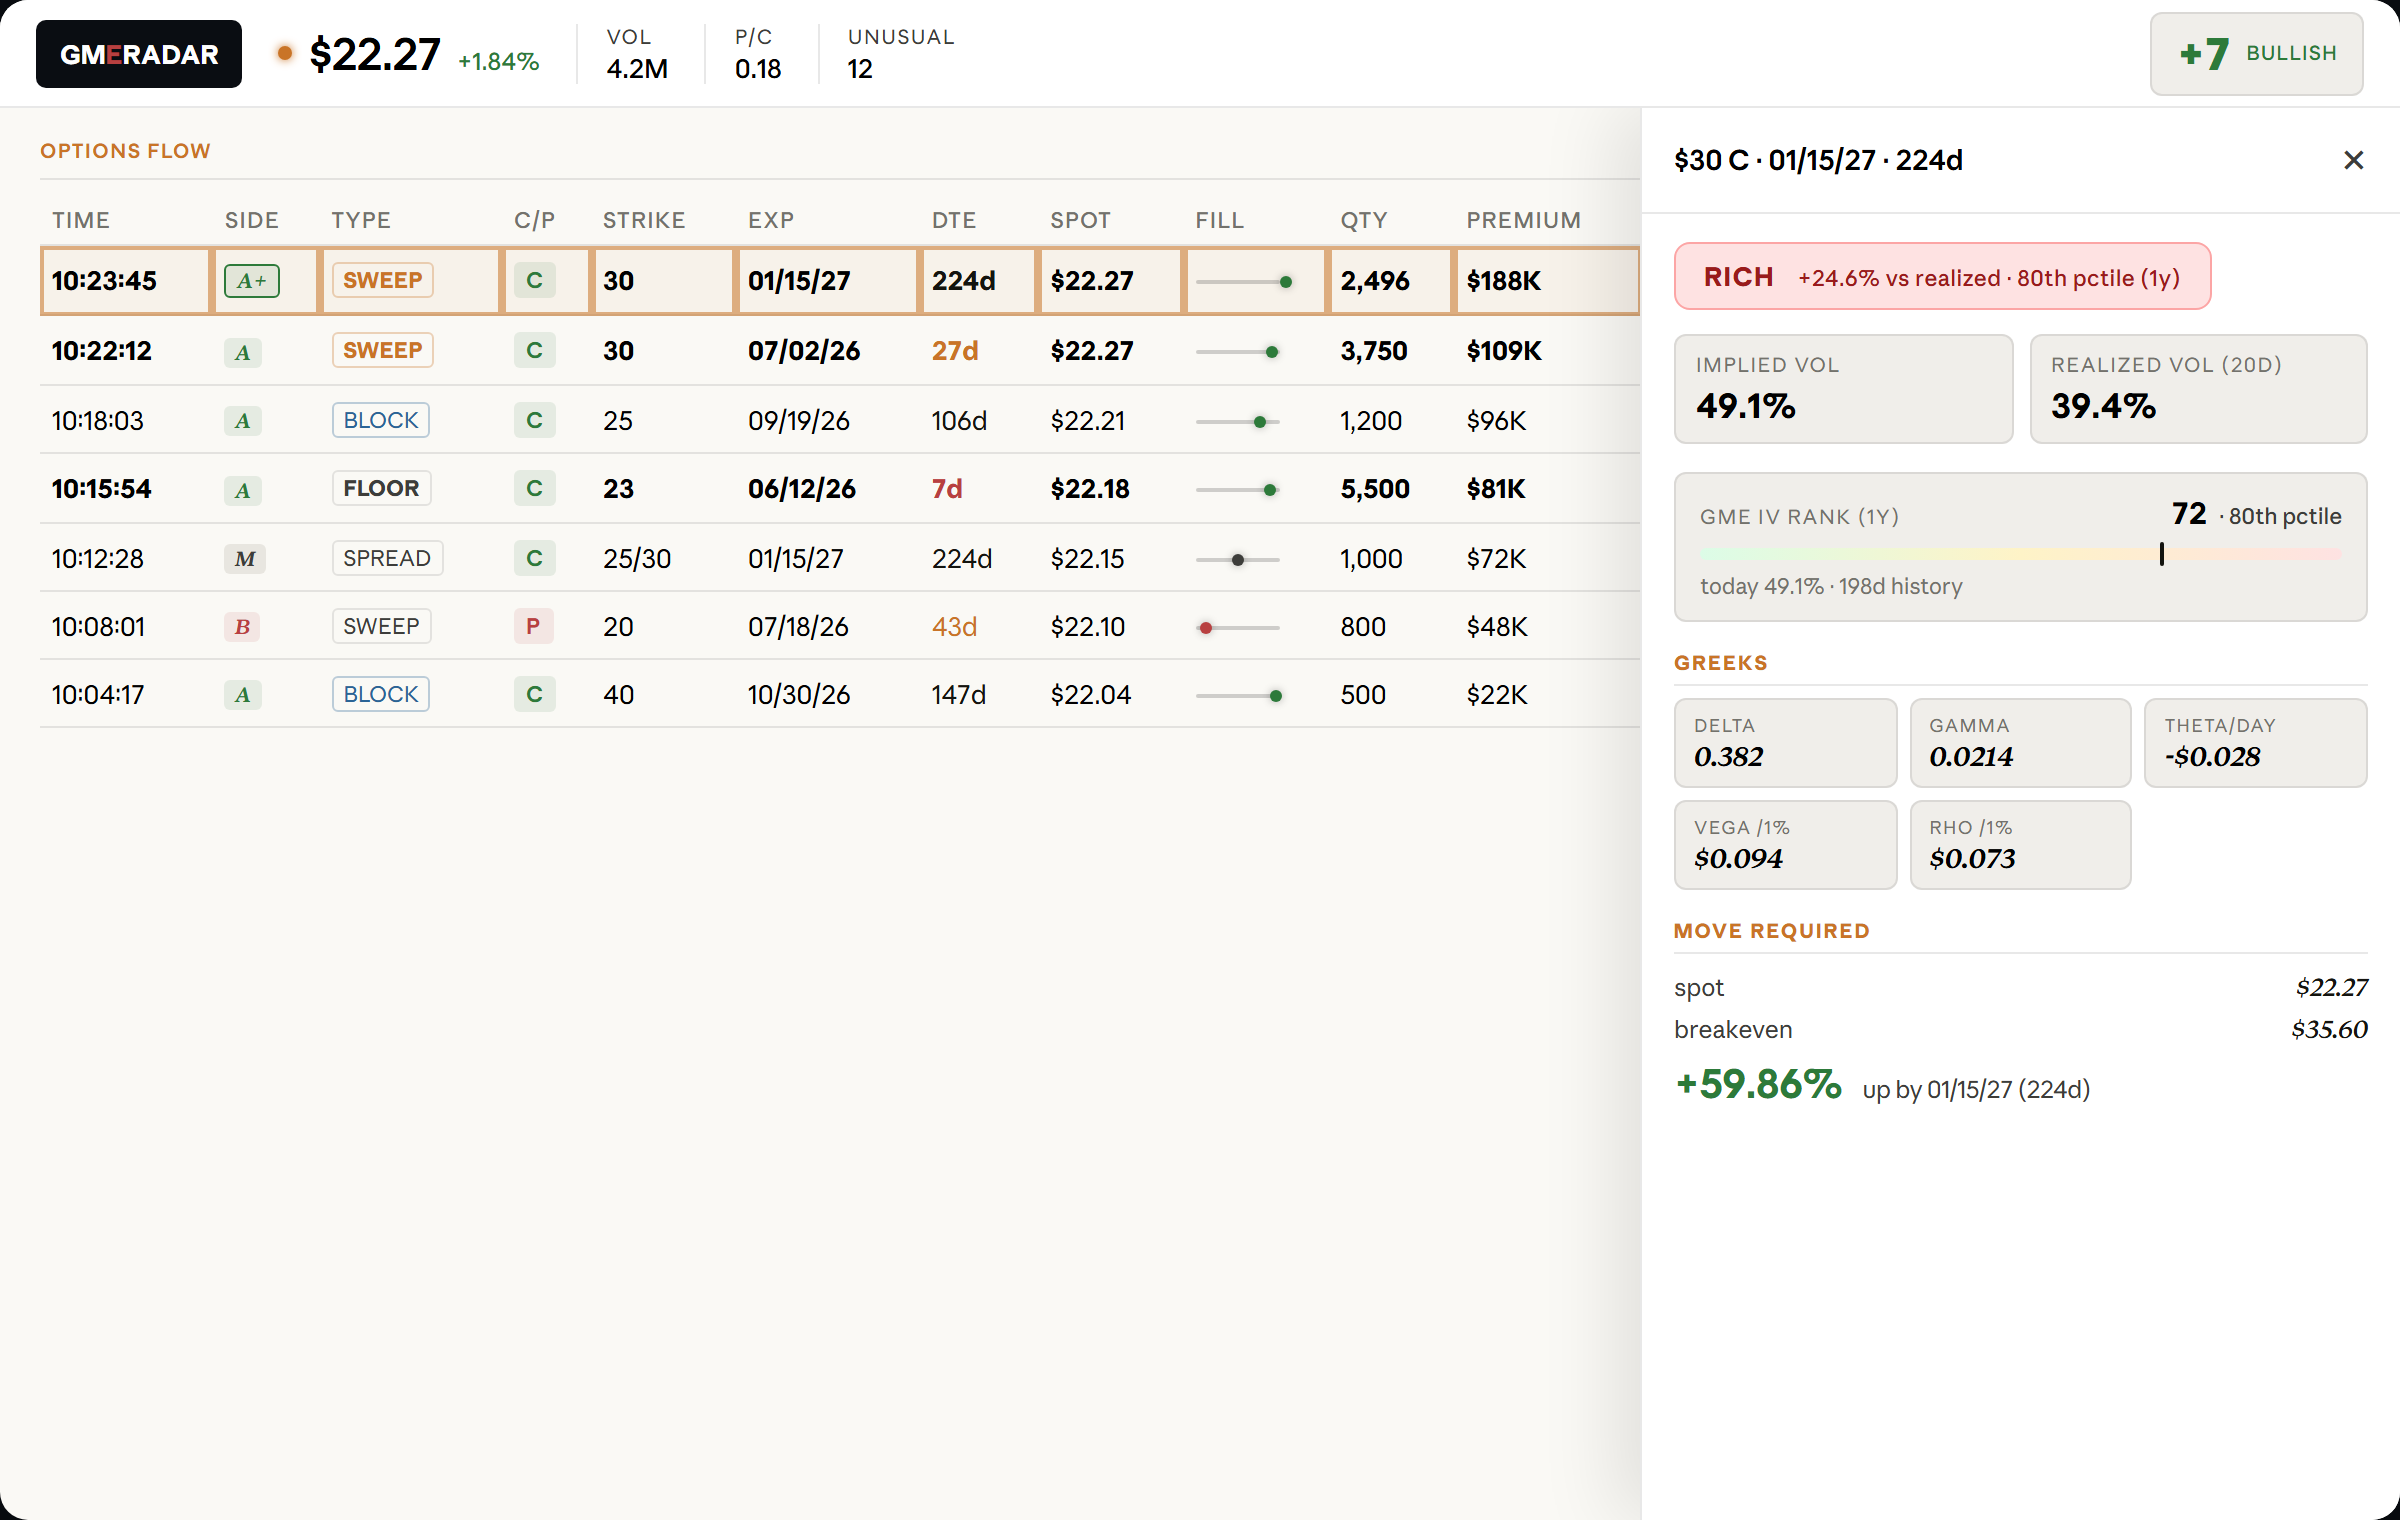This screenshot has height=1520, width=2400.
Task: Click the 43d DTE value
Action: (x=954, y=627)
